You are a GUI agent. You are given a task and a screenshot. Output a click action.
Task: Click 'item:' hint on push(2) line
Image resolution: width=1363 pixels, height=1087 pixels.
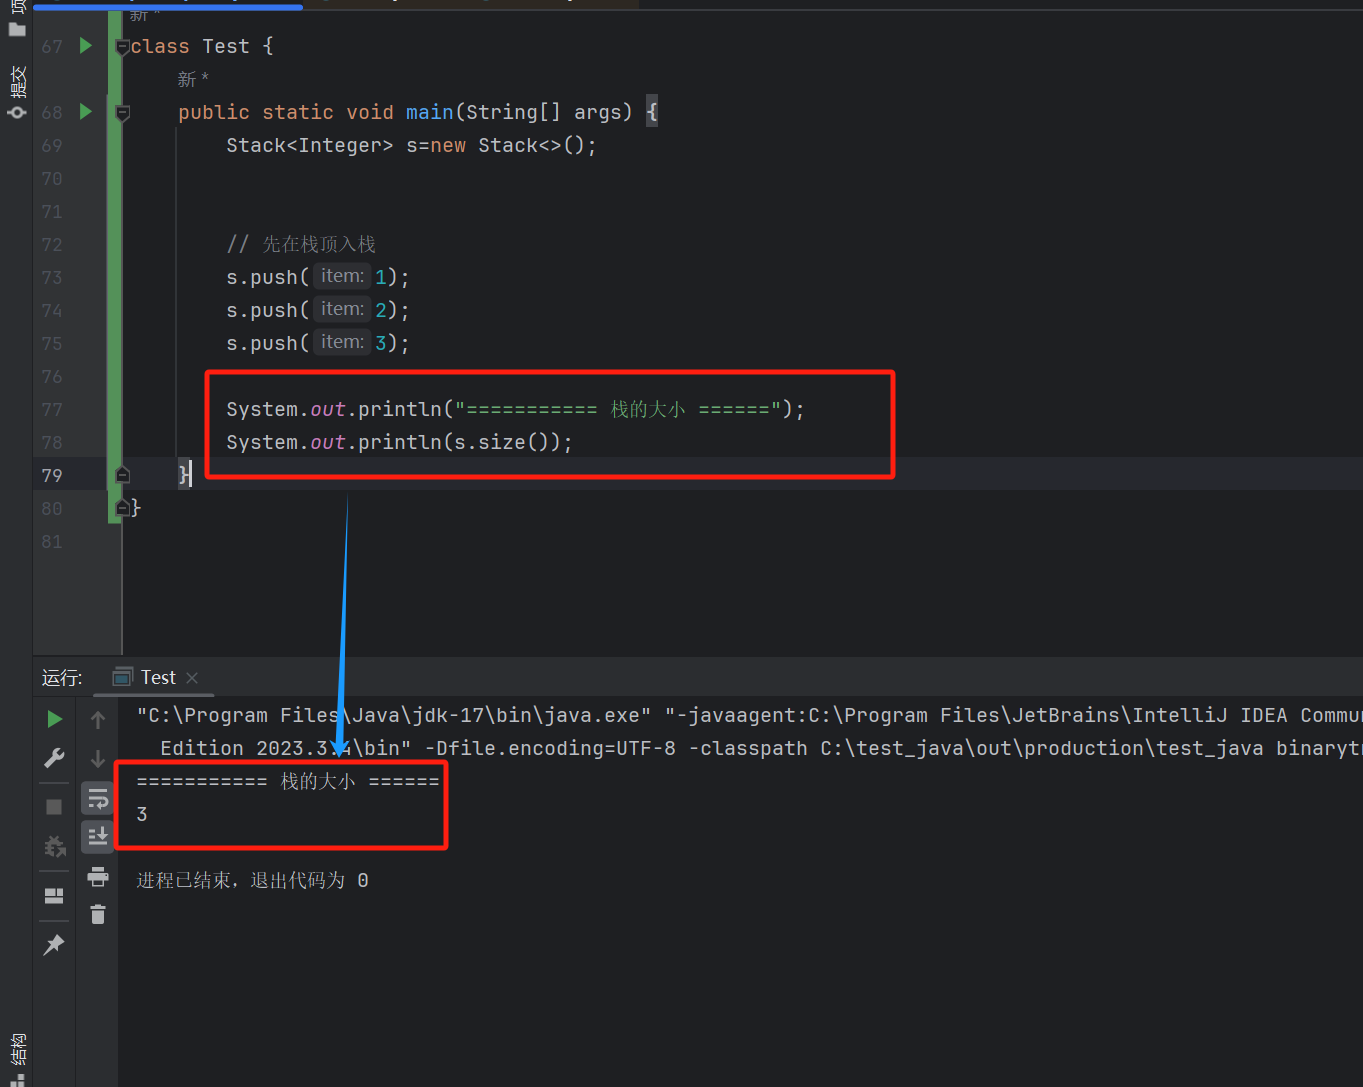coord(342,309)
